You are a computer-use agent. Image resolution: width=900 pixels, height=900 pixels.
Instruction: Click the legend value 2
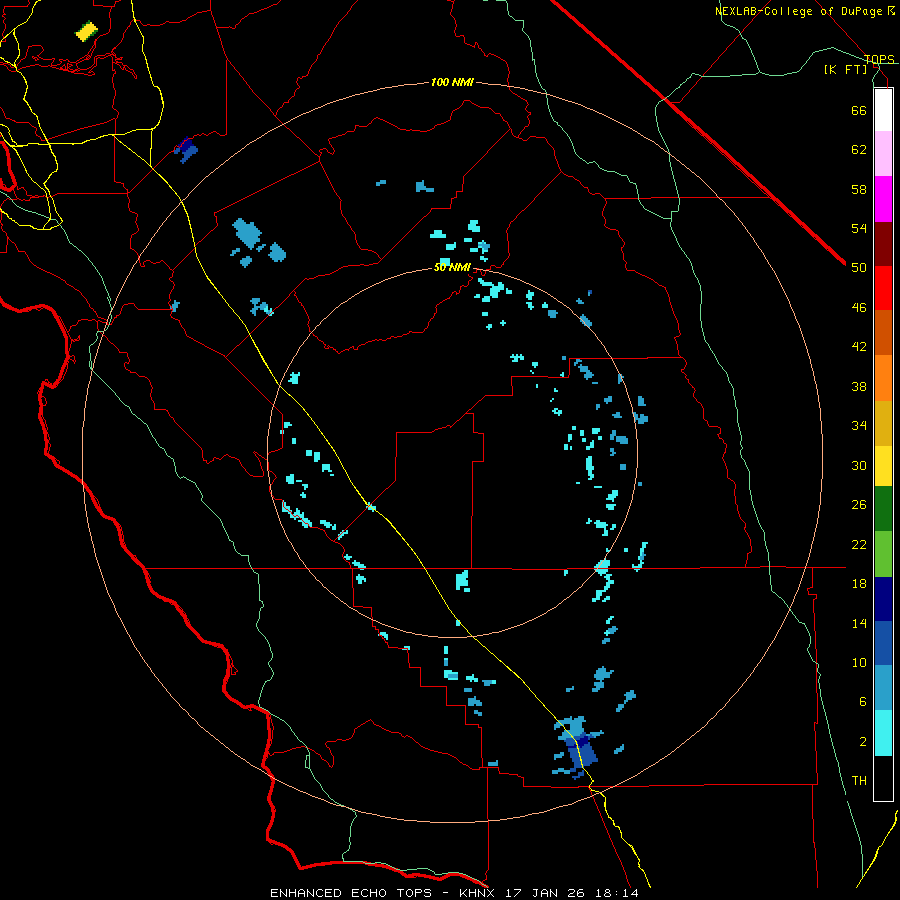click(863, 742)
